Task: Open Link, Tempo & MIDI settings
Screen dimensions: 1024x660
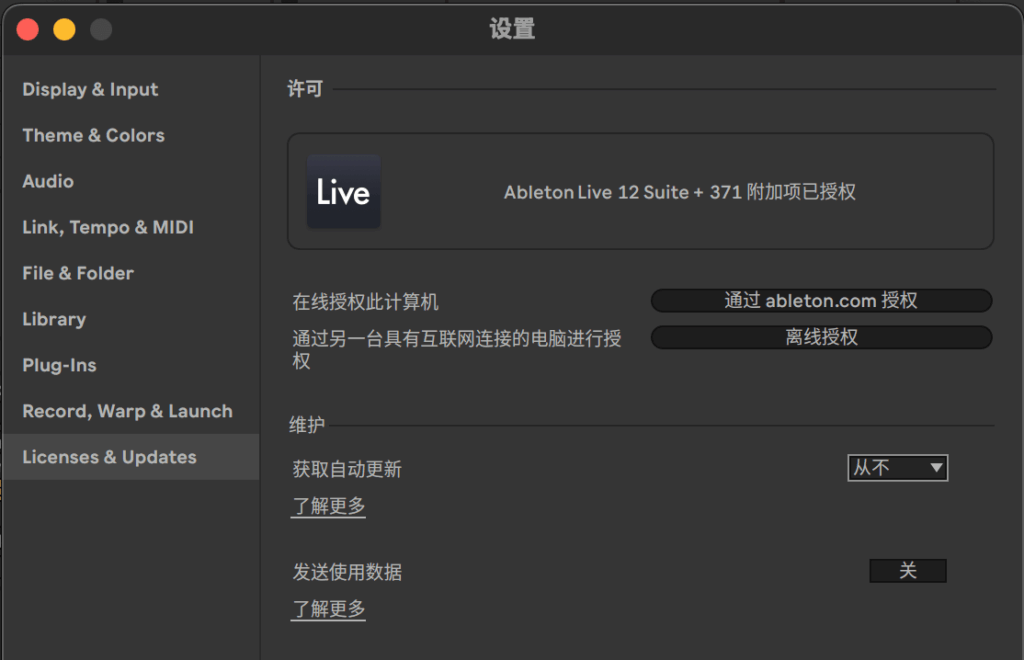Action: [x=106, y=227]
